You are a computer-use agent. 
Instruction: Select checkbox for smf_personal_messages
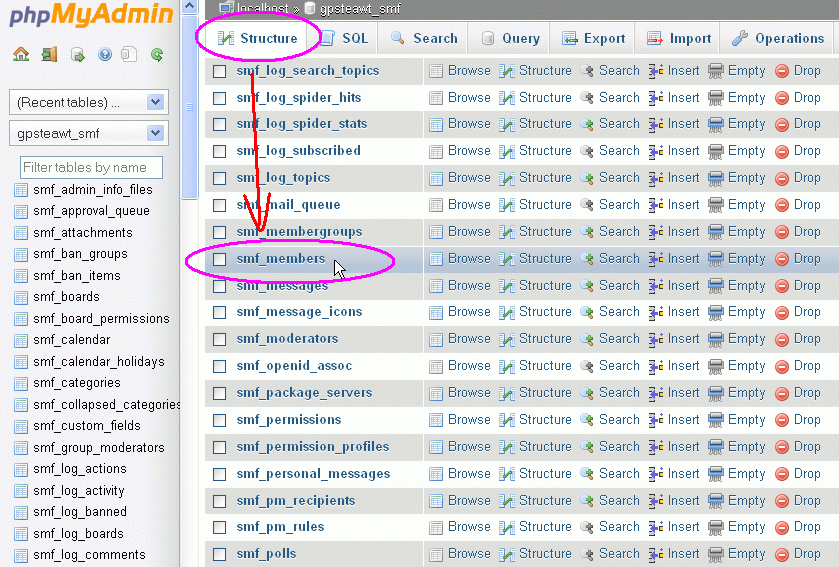click(x=219, y=474)
